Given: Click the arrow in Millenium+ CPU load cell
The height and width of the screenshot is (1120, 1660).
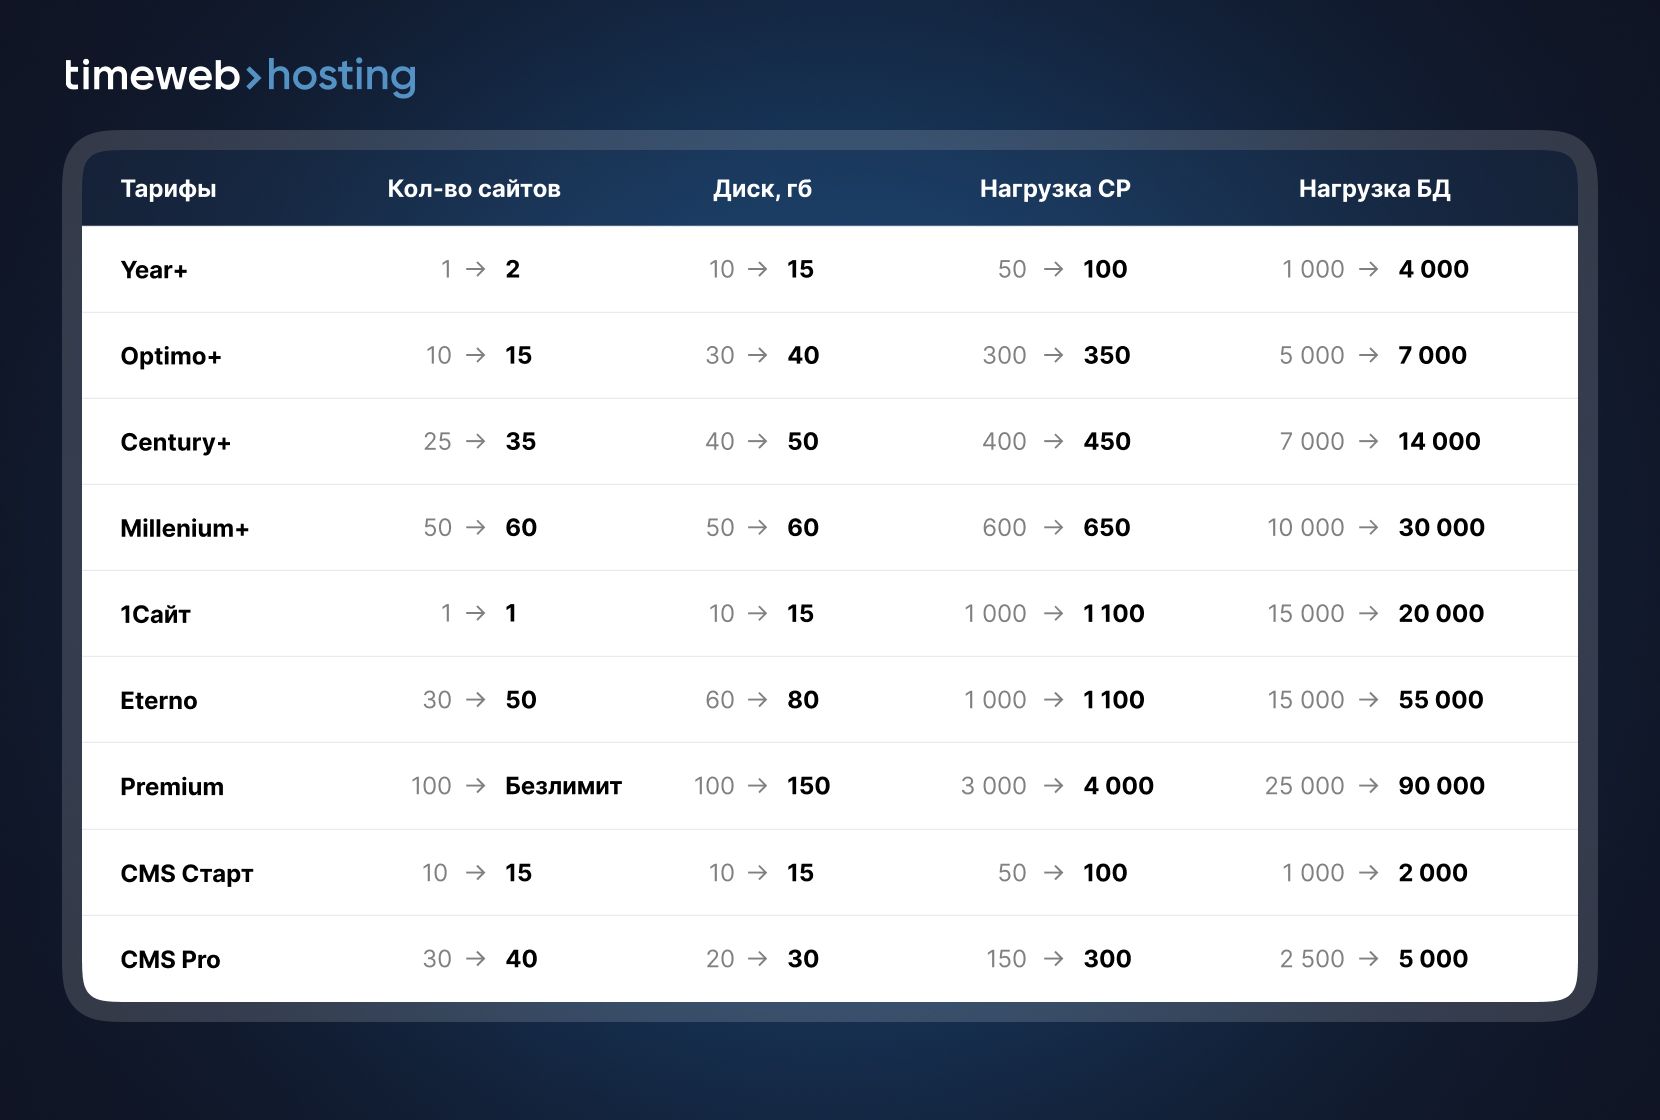Looking at the screenshot, I should pos(1053,527).
